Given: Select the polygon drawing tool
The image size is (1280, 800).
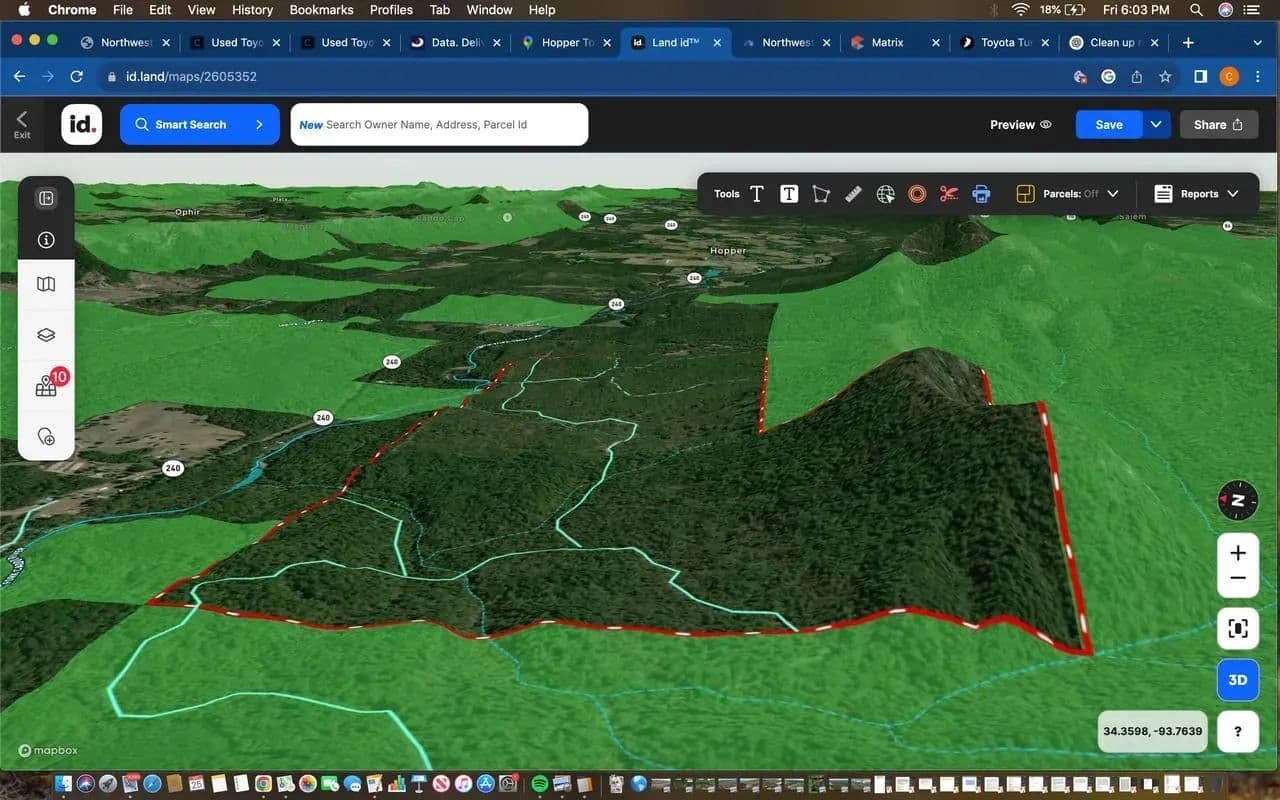Looking at the screenshot, I should (x=821, y=194).
